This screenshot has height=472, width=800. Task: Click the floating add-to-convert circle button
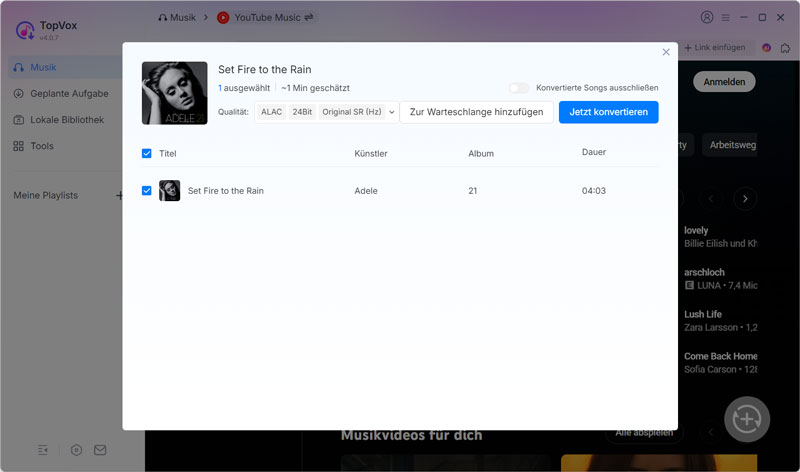(x=746, y=418)
